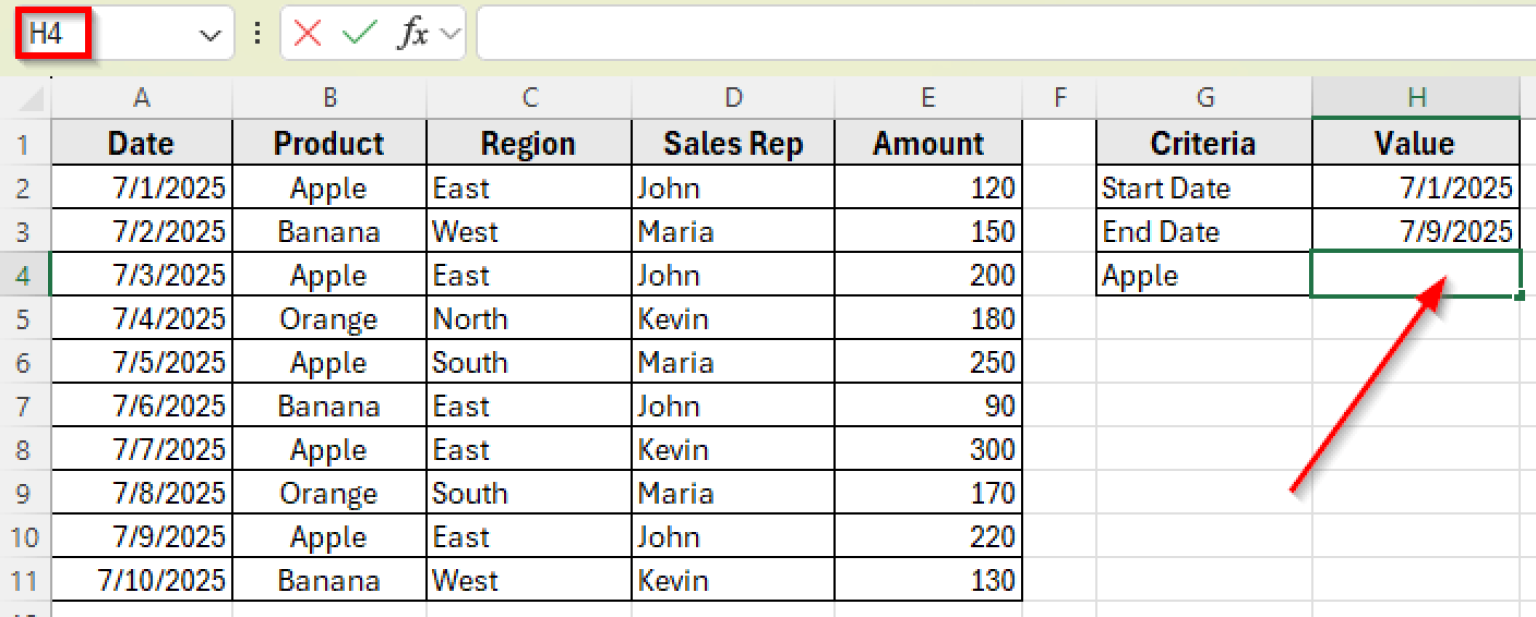Click the formula bar vertical dots handle
This screenshot has width=1536, height=617.
(x=257, y=33)
